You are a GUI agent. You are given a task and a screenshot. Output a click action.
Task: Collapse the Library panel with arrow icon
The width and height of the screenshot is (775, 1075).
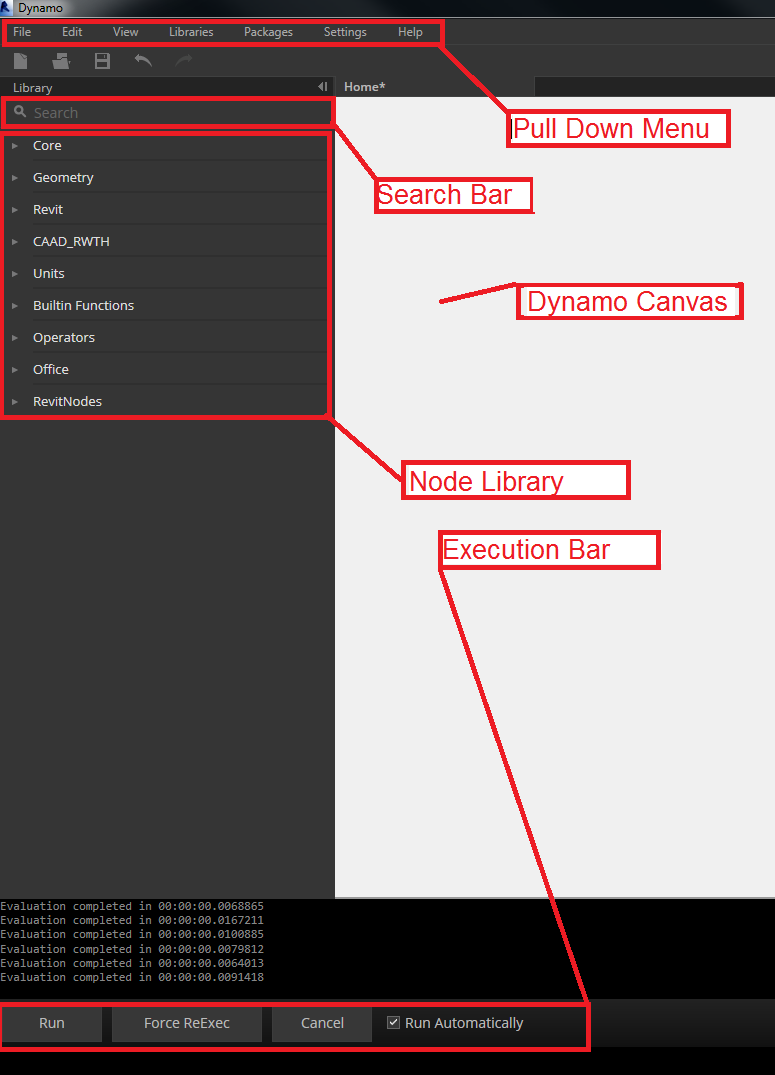click(x=322, y=86)
